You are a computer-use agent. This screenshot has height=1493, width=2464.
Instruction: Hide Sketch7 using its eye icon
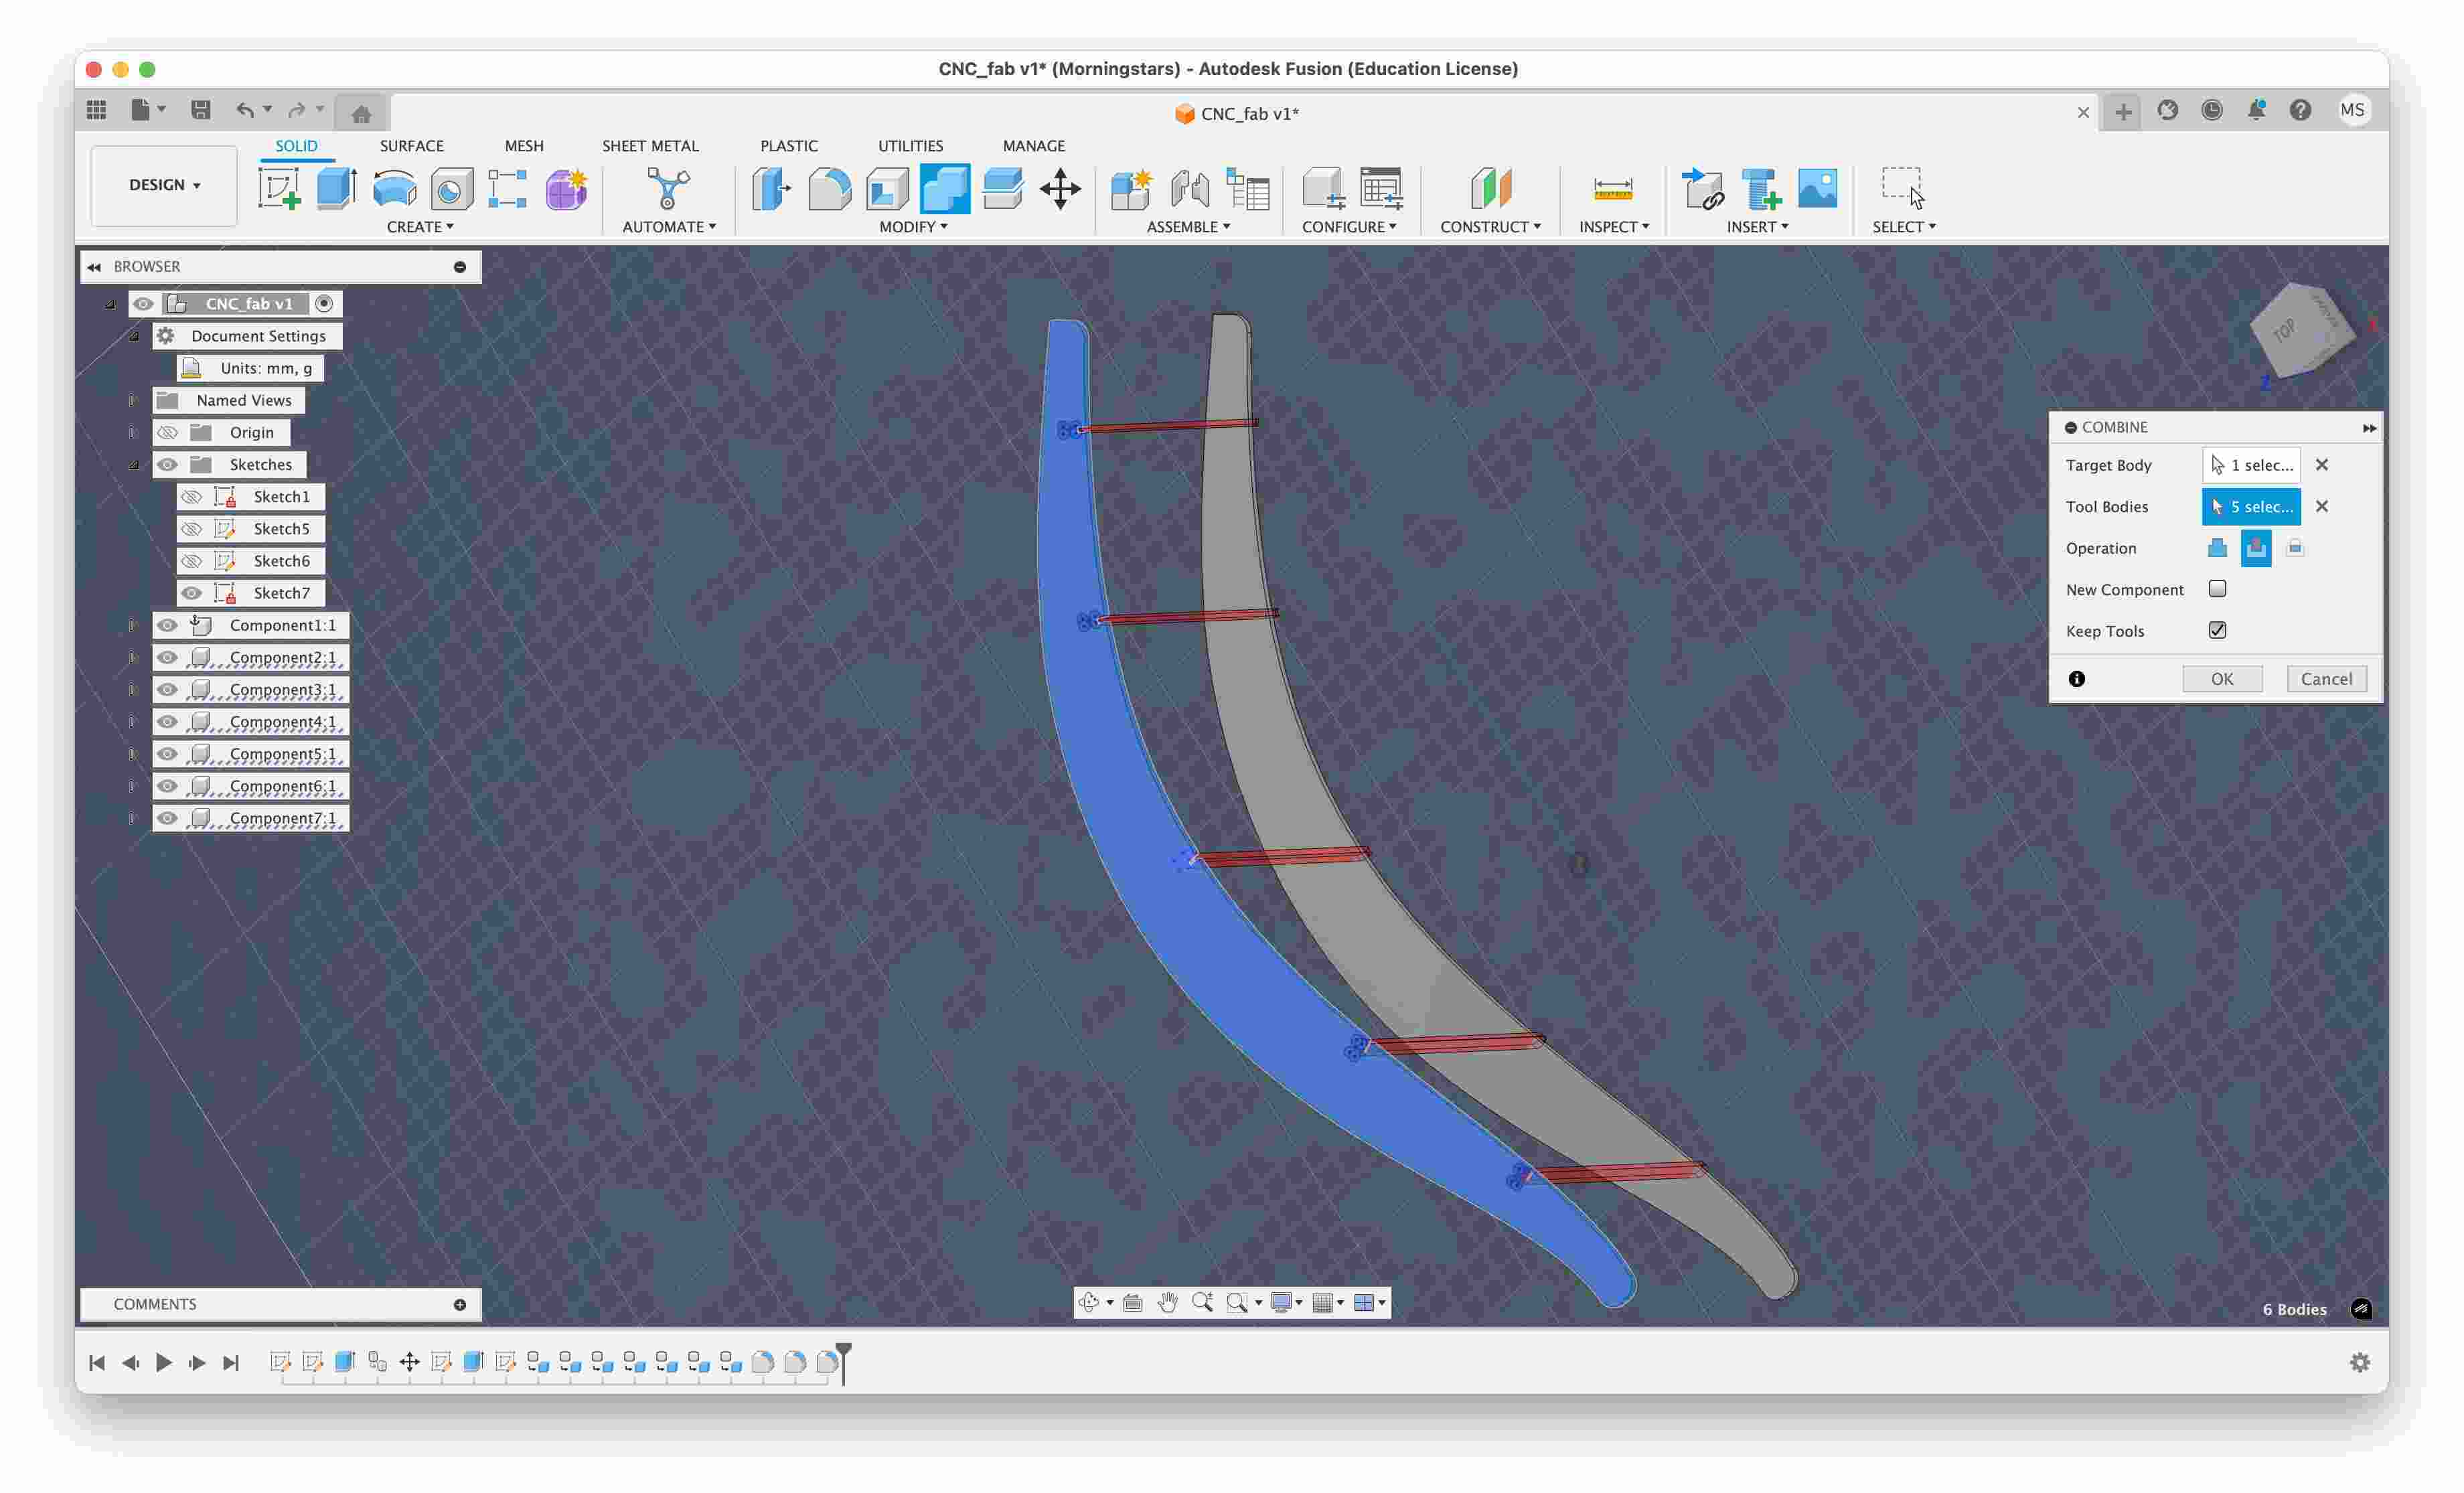pyautogui.click(x=191, y=593)
